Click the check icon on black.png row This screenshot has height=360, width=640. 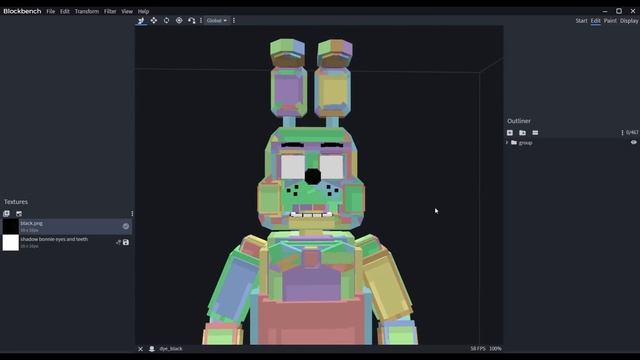126,226
